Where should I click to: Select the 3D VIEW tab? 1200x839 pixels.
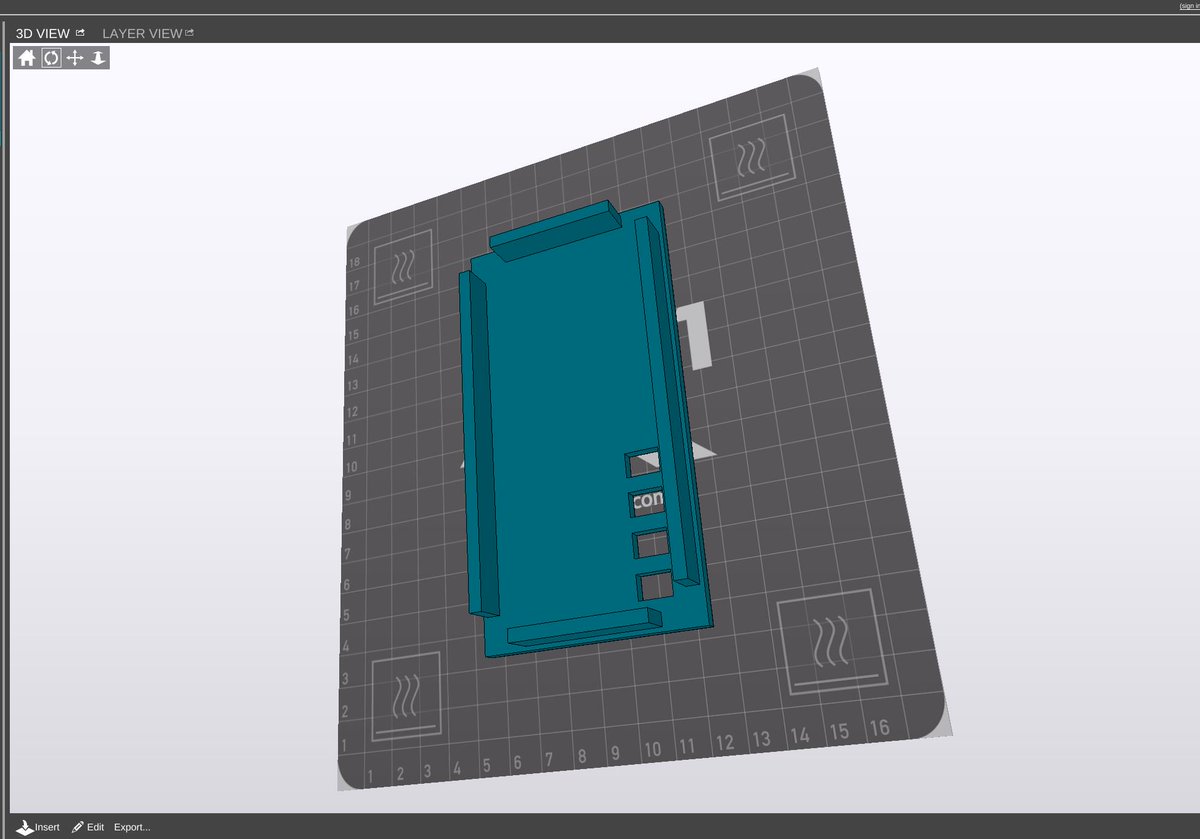42,32
